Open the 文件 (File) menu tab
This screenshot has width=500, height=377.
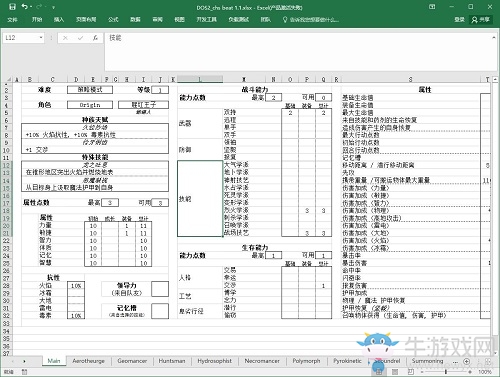pos(12,20)
